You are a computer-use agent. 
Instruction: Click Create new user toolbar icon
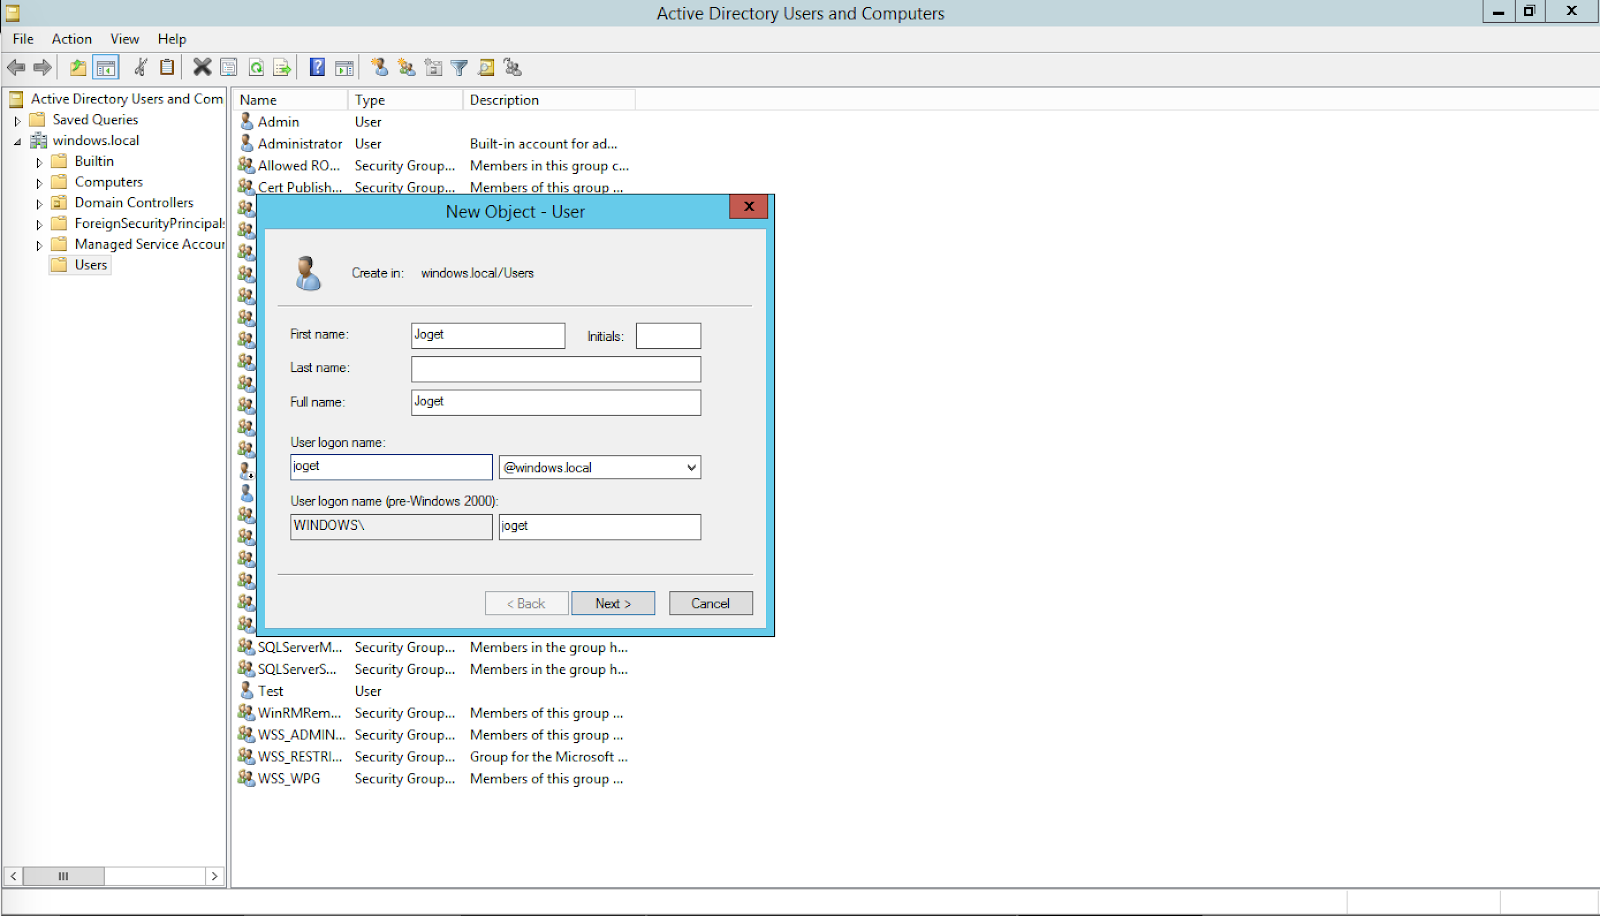pos(380,67)
